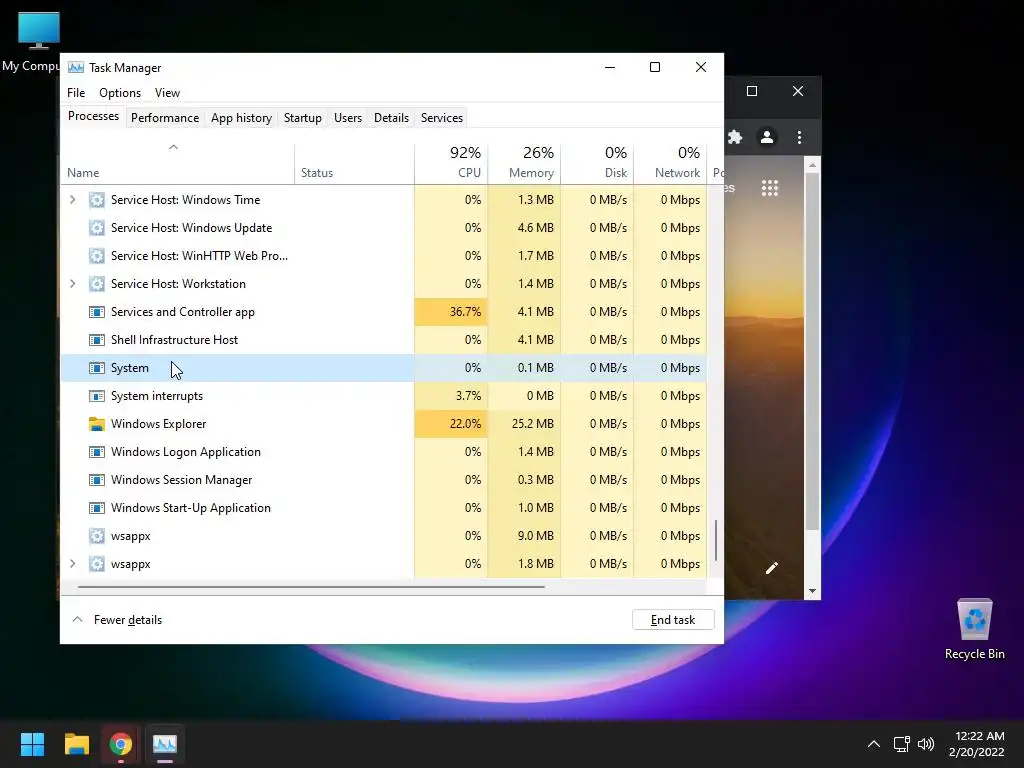Open Chrome extensions puzzle icon
Image resolution: width=1024 pixels, height=768 pixels.
(x=735, y=137)
